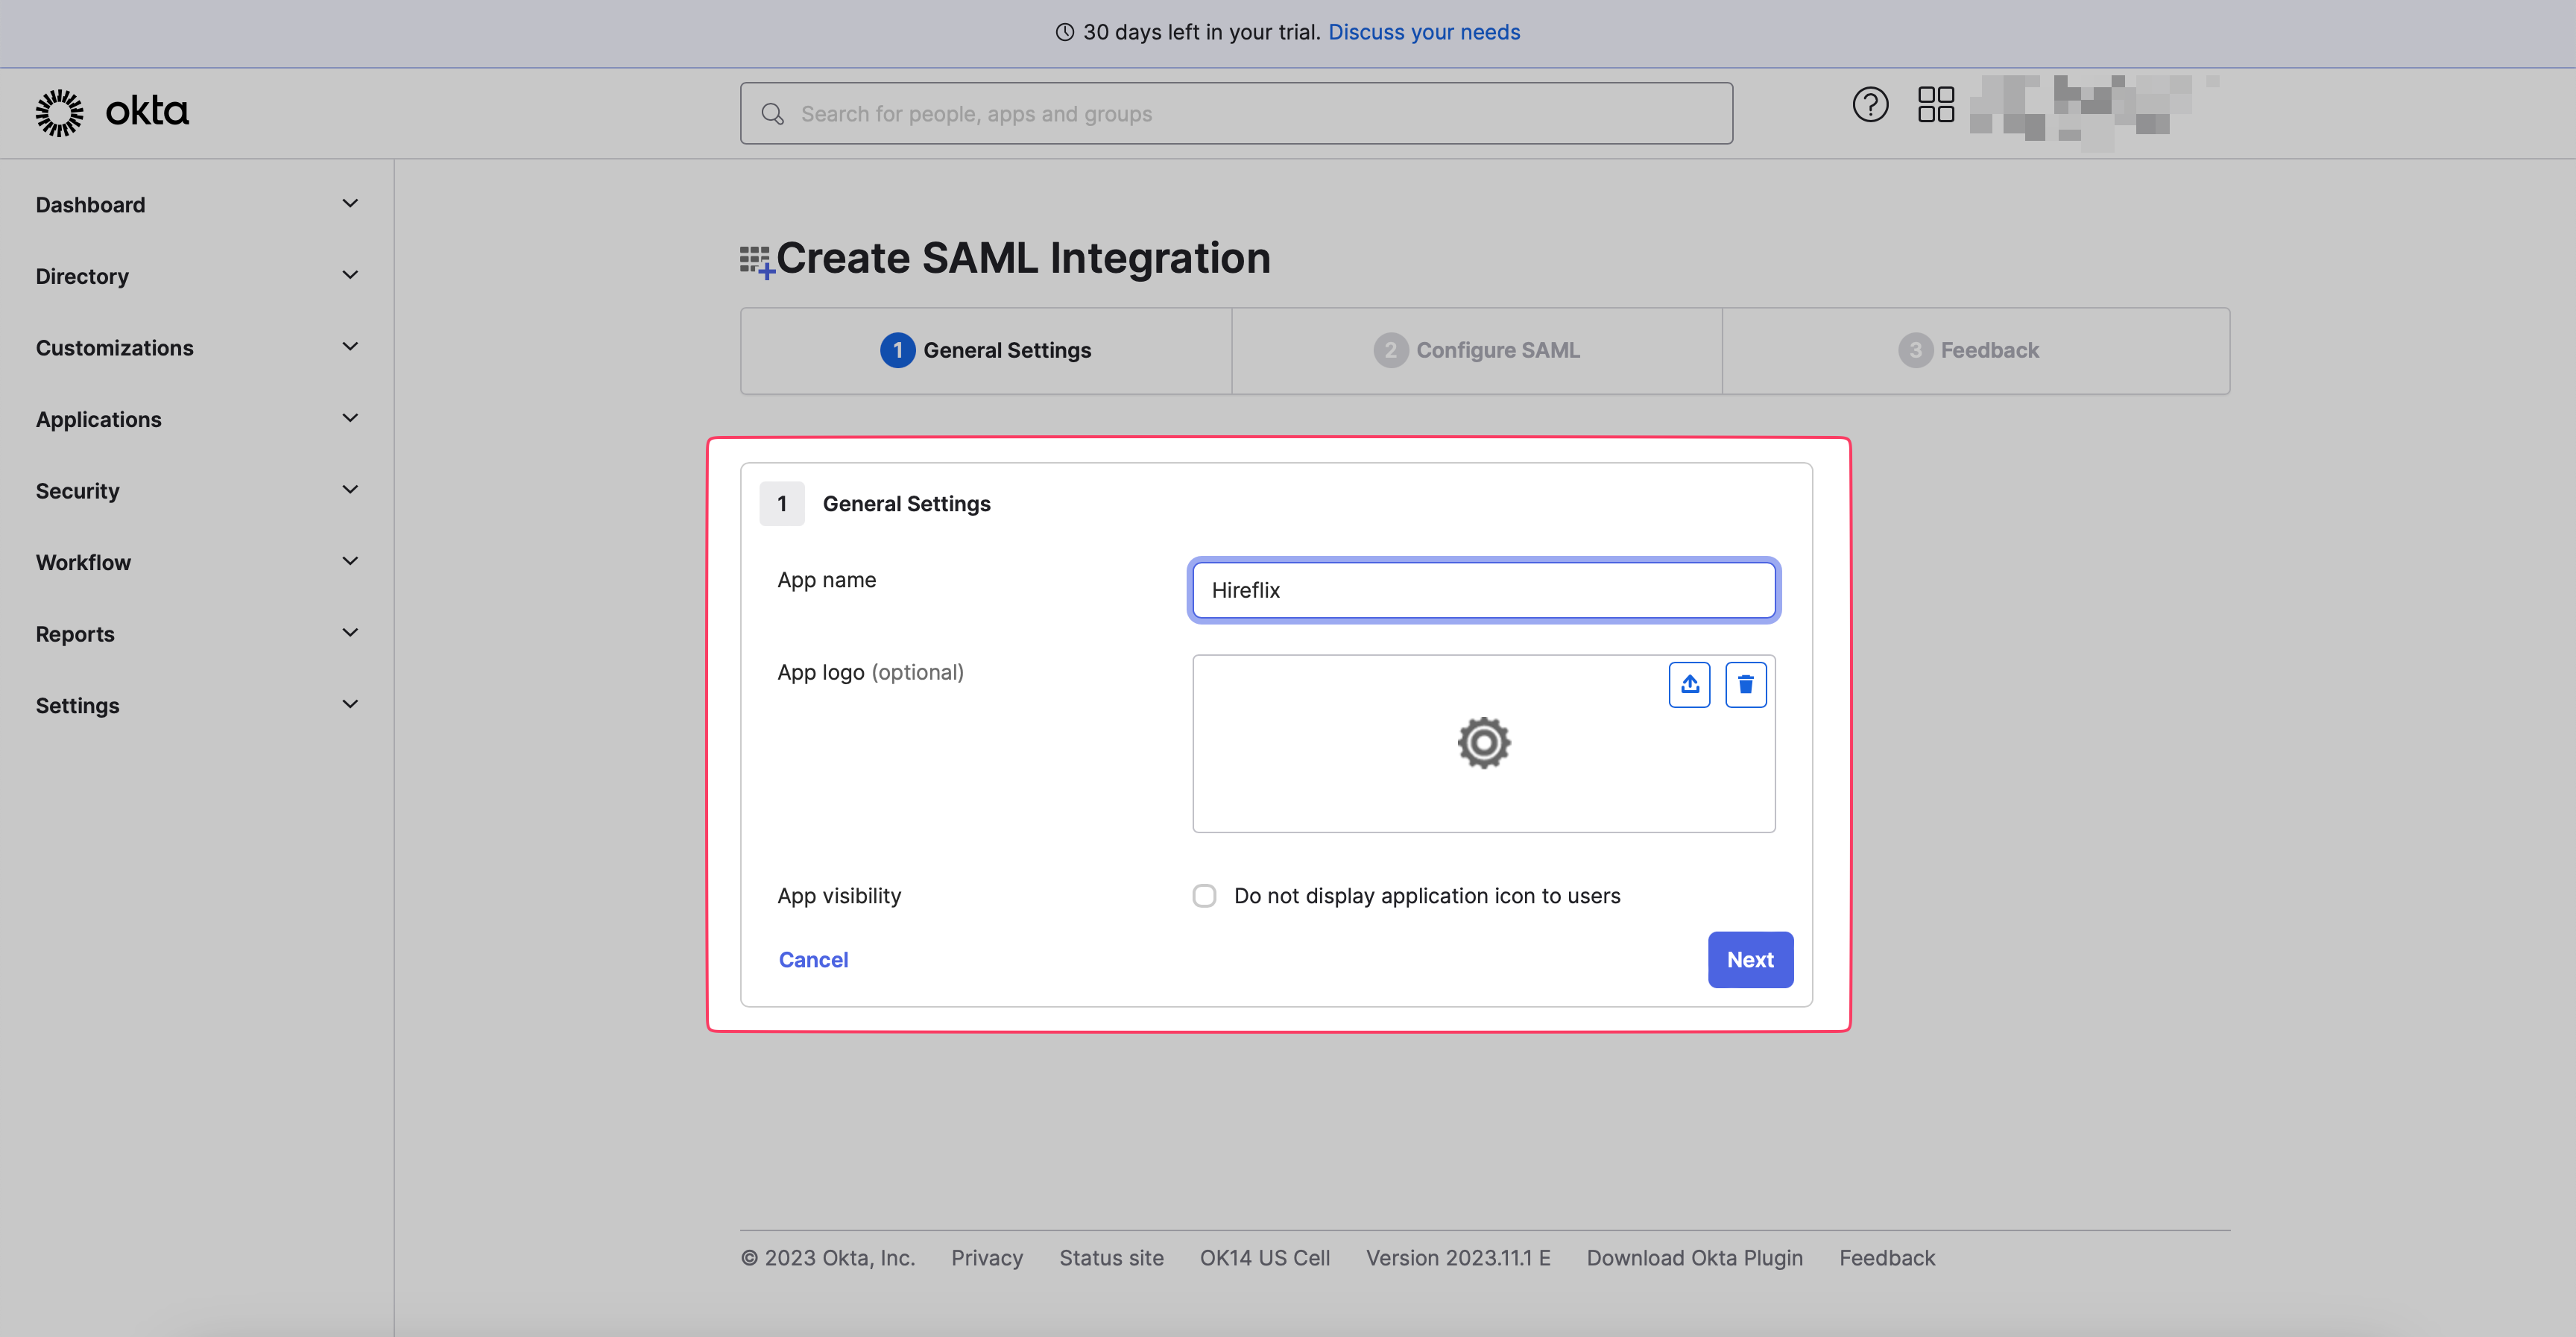The width and height of the screenshot is (2576, 1337).
Task: Click the upload logo icon button
Action: point(1689,684)
